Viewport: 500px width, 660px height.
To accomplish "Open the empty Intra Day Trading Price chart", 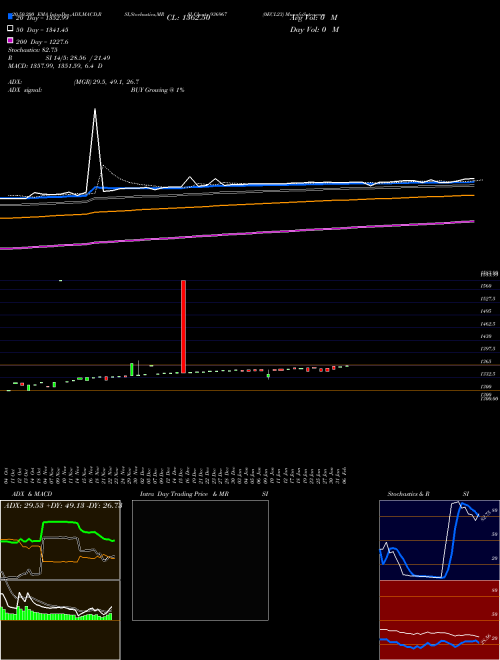I will (200, 560).
